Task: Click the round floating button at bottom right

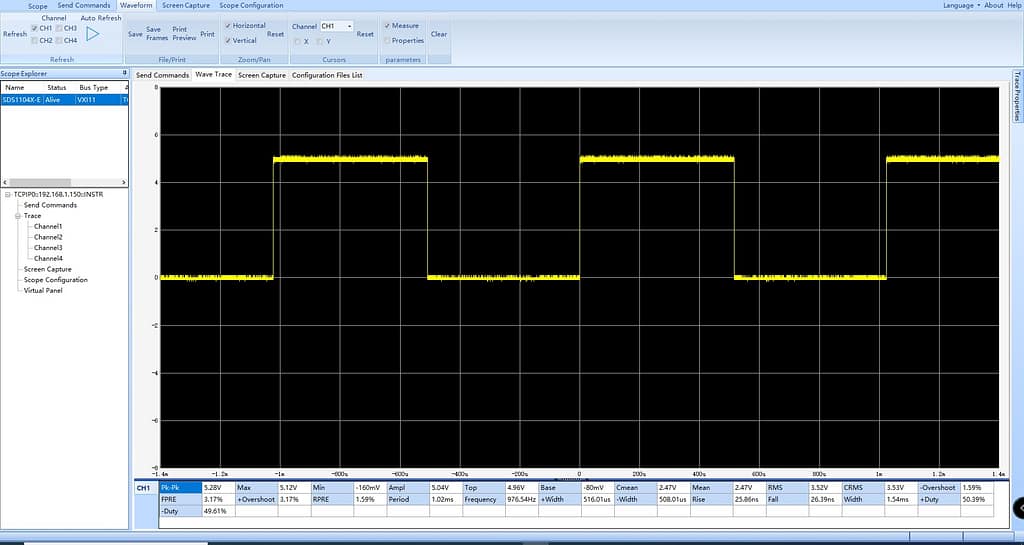Action: click(x=1017, y=508)
